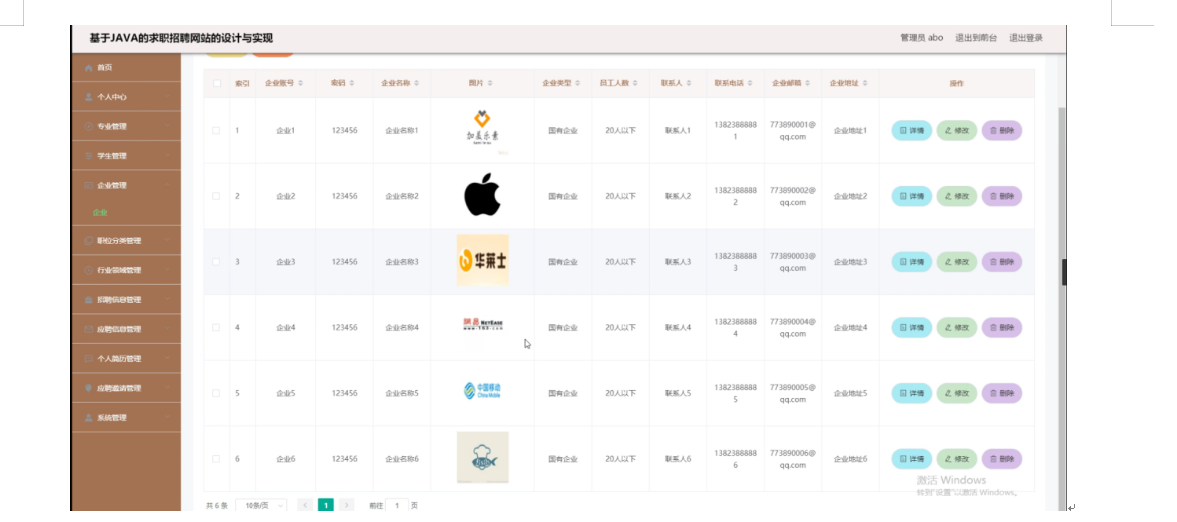The height and width of the screenshot is (522, 1177).
Task: Click the 前往 page number input field
Action: tap(397, 505)
